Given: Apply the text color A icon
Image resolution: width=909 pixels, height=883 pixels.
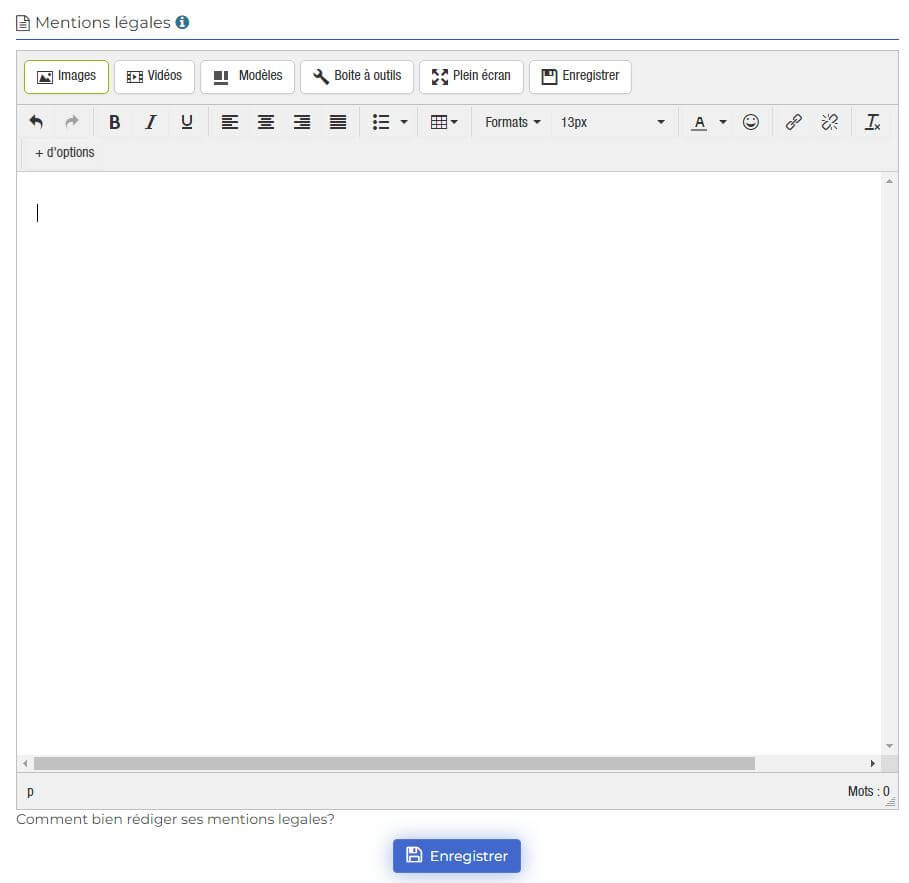Looking at the screenshot, I should [699, 122].
